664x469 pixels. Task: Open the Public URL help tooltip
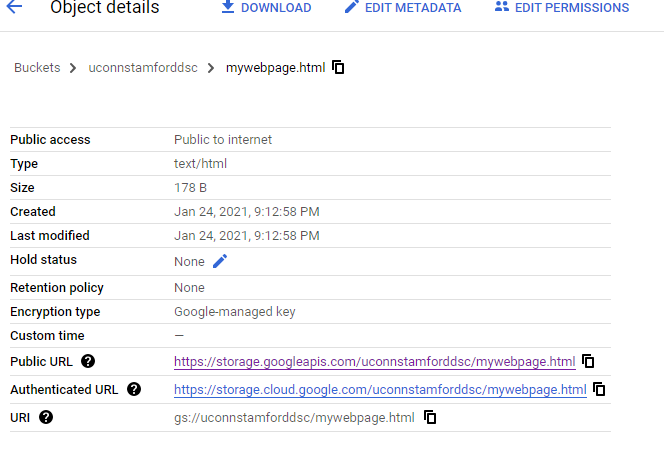88,361
